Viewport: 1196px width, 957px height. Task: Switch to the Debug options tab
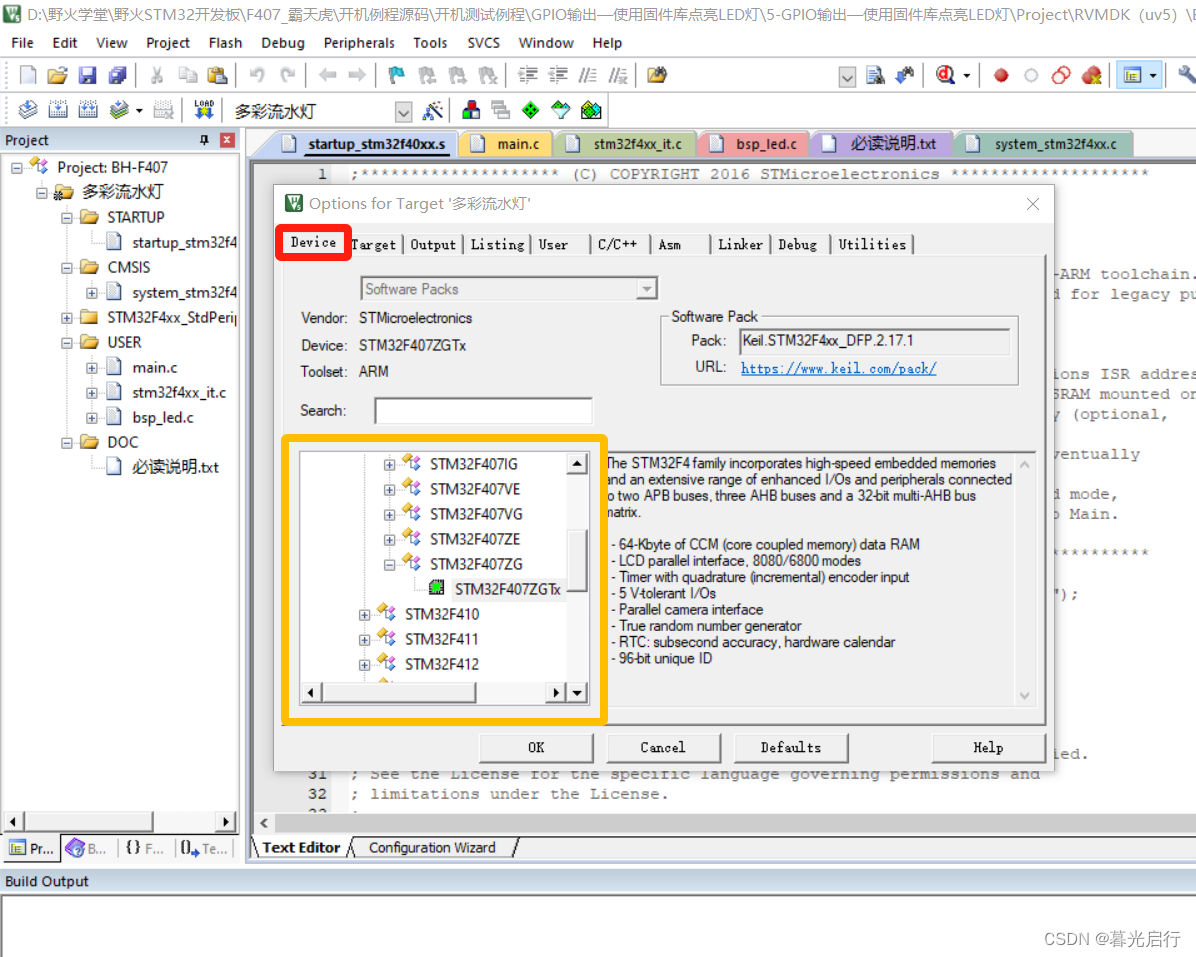798,244
